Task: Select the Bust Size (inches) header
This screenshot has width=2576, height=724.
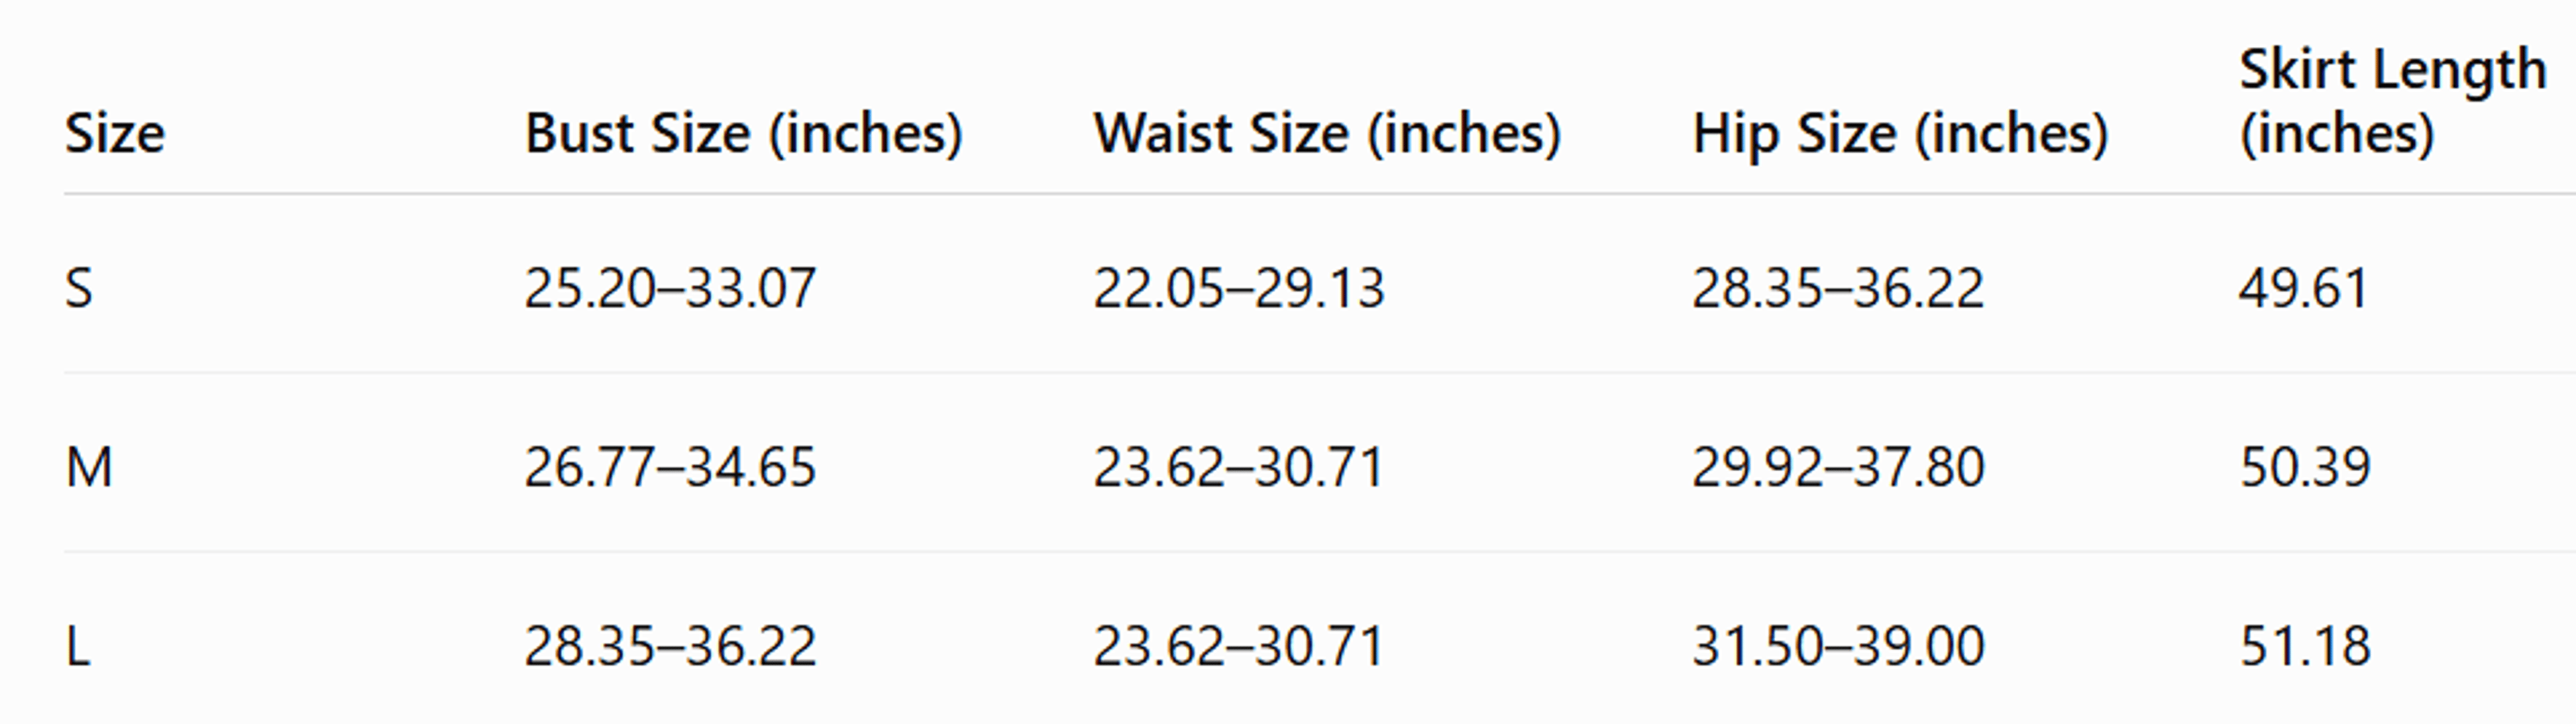Action: 743,133
